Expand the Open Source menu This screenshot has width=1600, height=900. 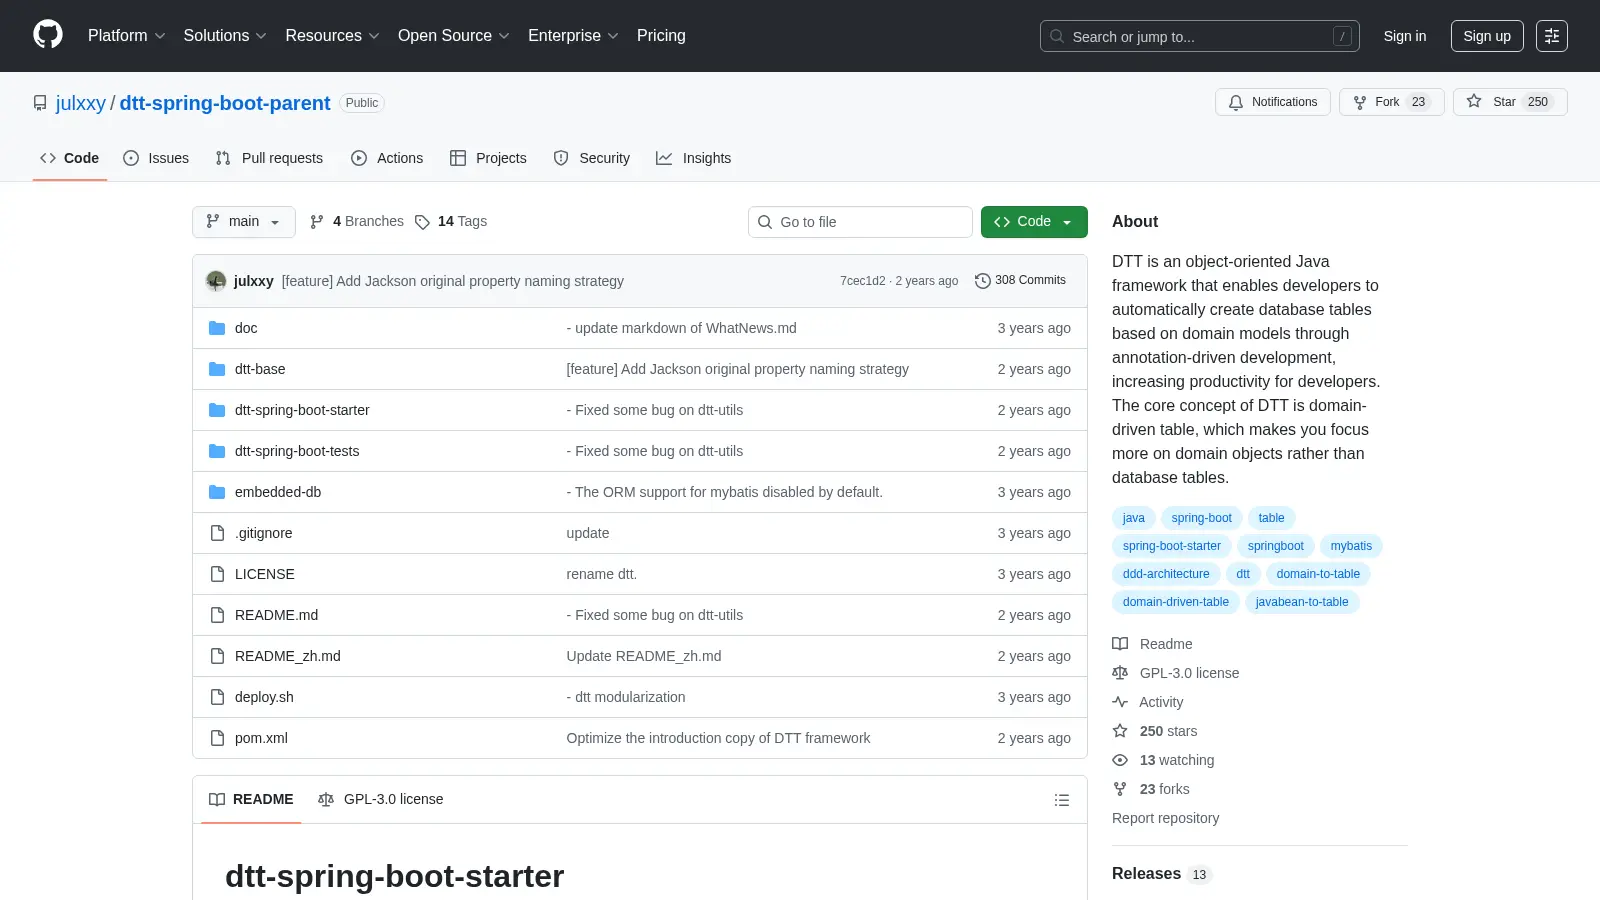(x=454, y=36)
